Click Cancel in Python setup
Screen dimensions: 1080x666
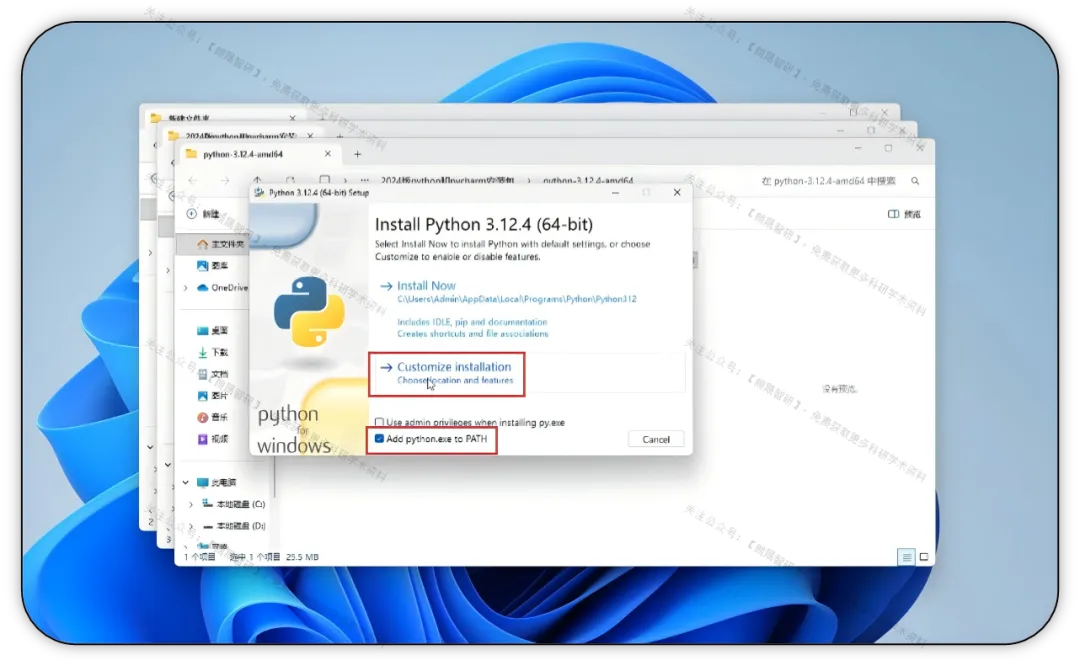[656, 439]
